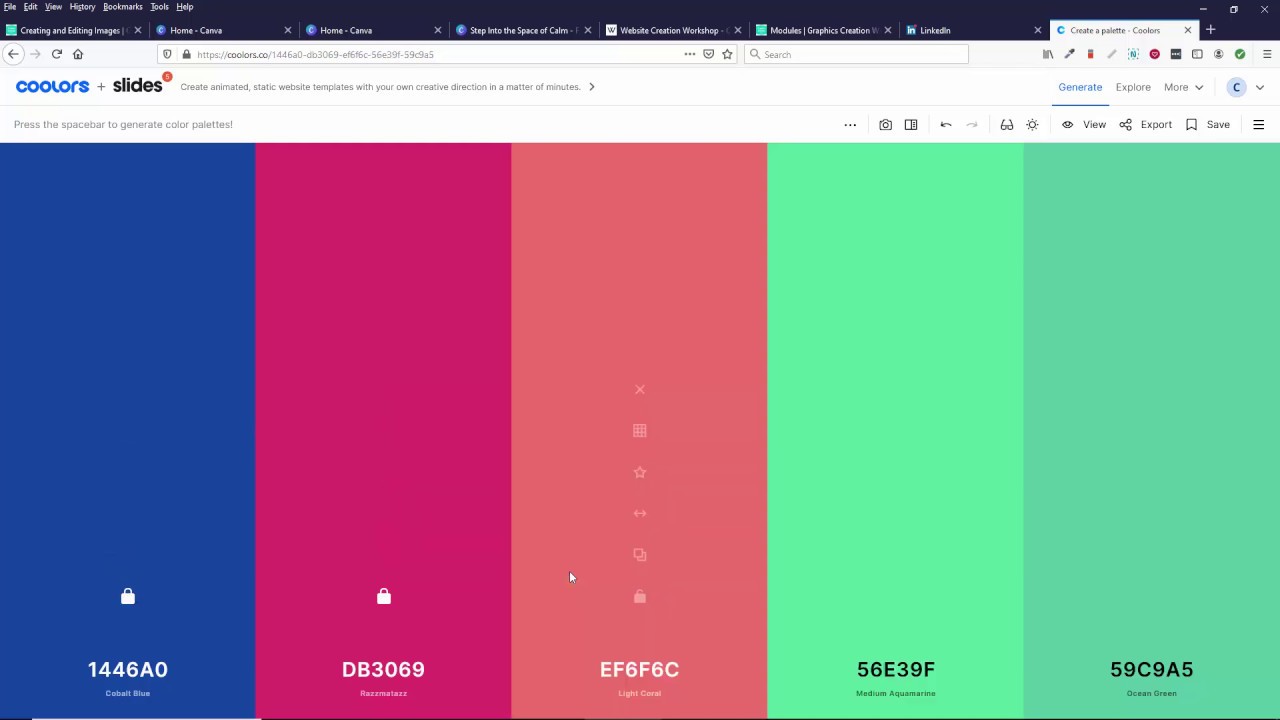Remove the Light Coral color with the X icon
Screen dimensions: 1280x720
[x=640, y=390]
